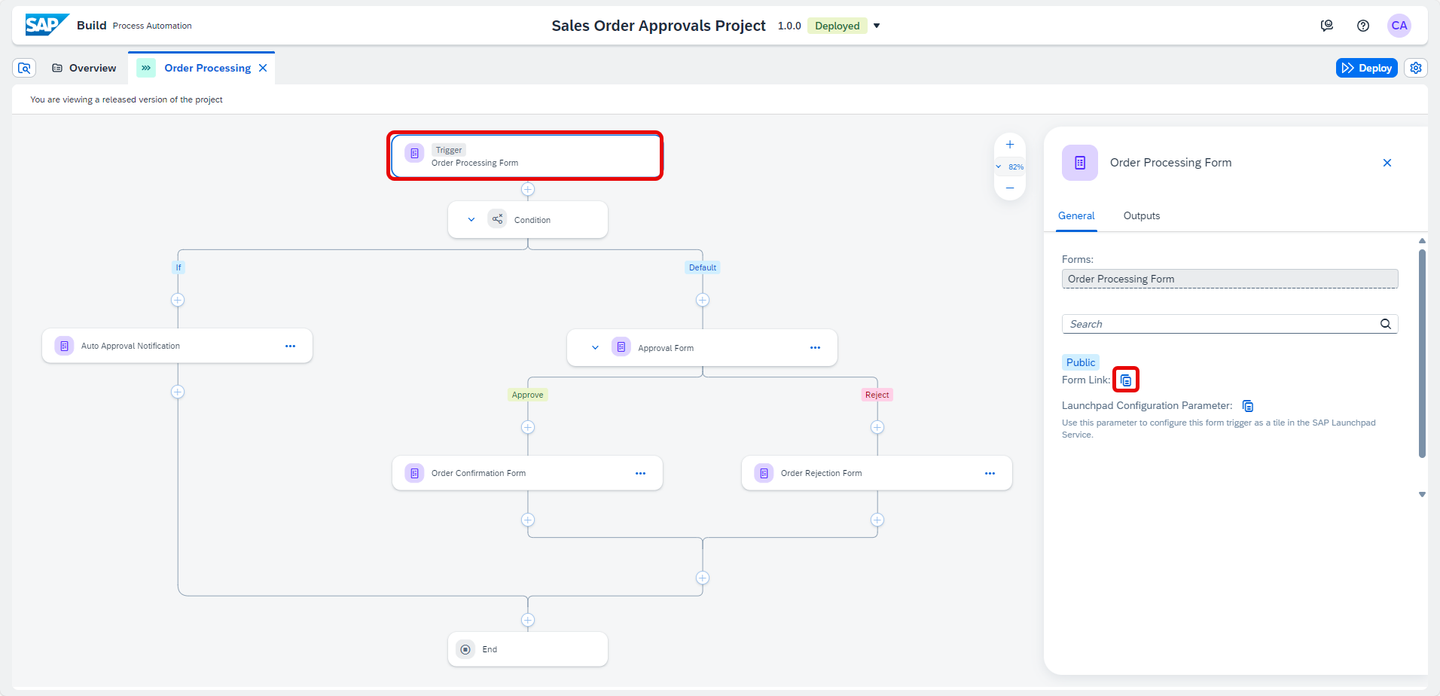This screenshot has width=1440, height=696.
Task: Click the If branch label
Action: [179, 267]
